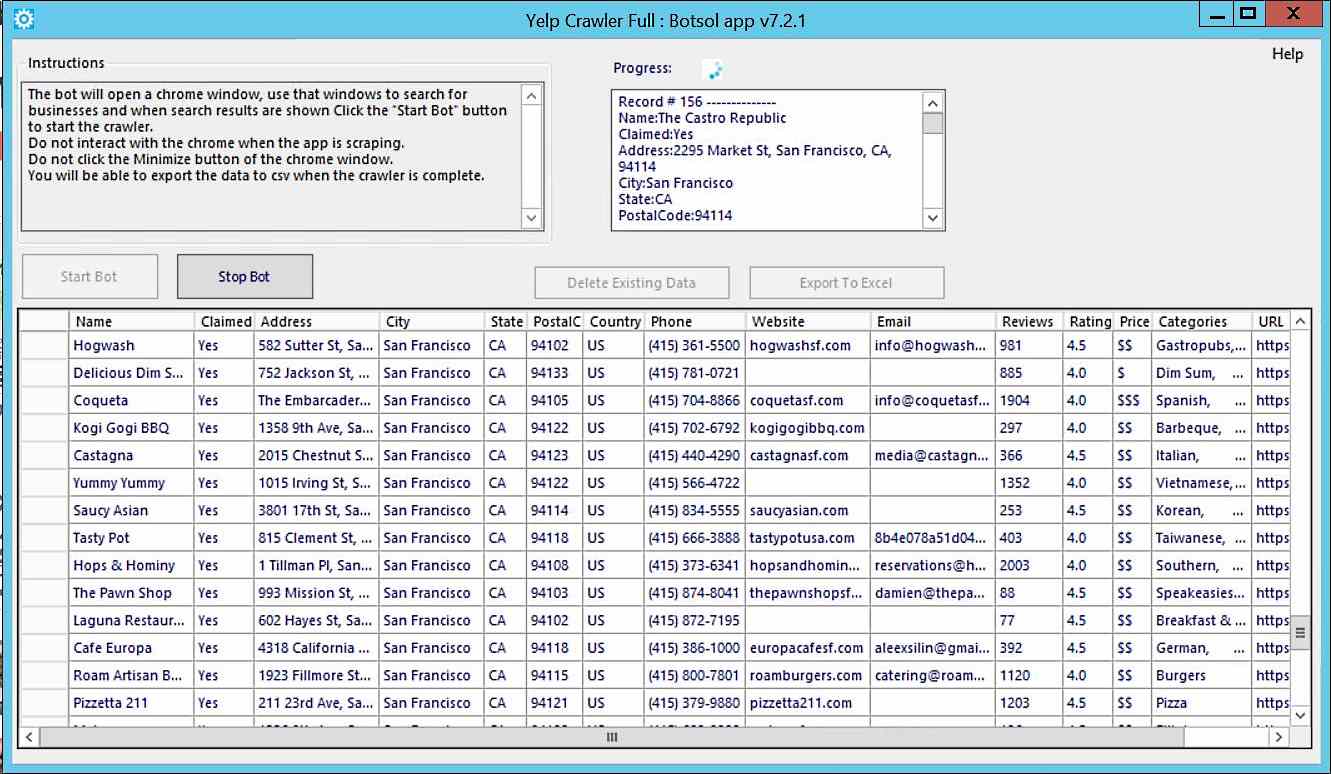Click the Phone column header

pyautogui.click(x=695, y=322)
